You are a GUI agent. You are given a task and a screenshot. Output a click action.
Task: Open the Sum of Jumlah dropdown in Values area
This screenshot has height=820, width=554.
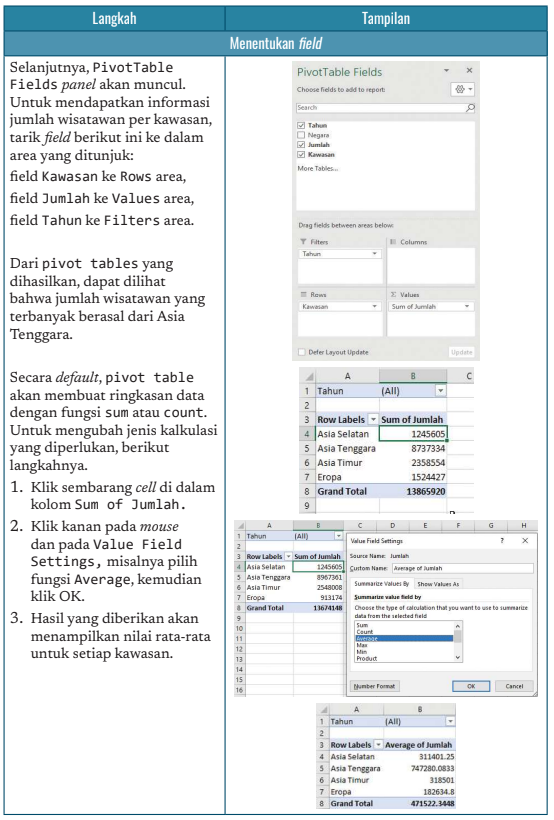[x=467, y=306]
